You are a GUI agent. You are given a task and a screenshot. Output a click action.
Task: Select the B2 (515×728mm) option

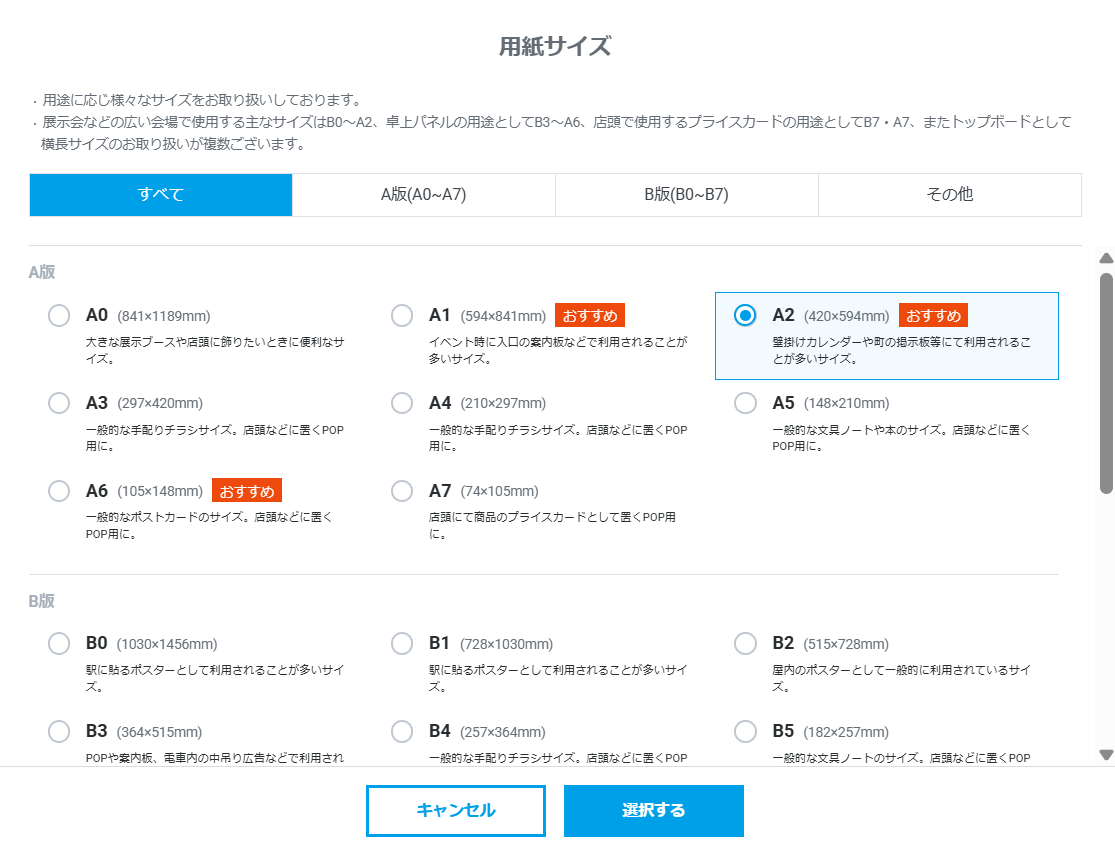745,644
